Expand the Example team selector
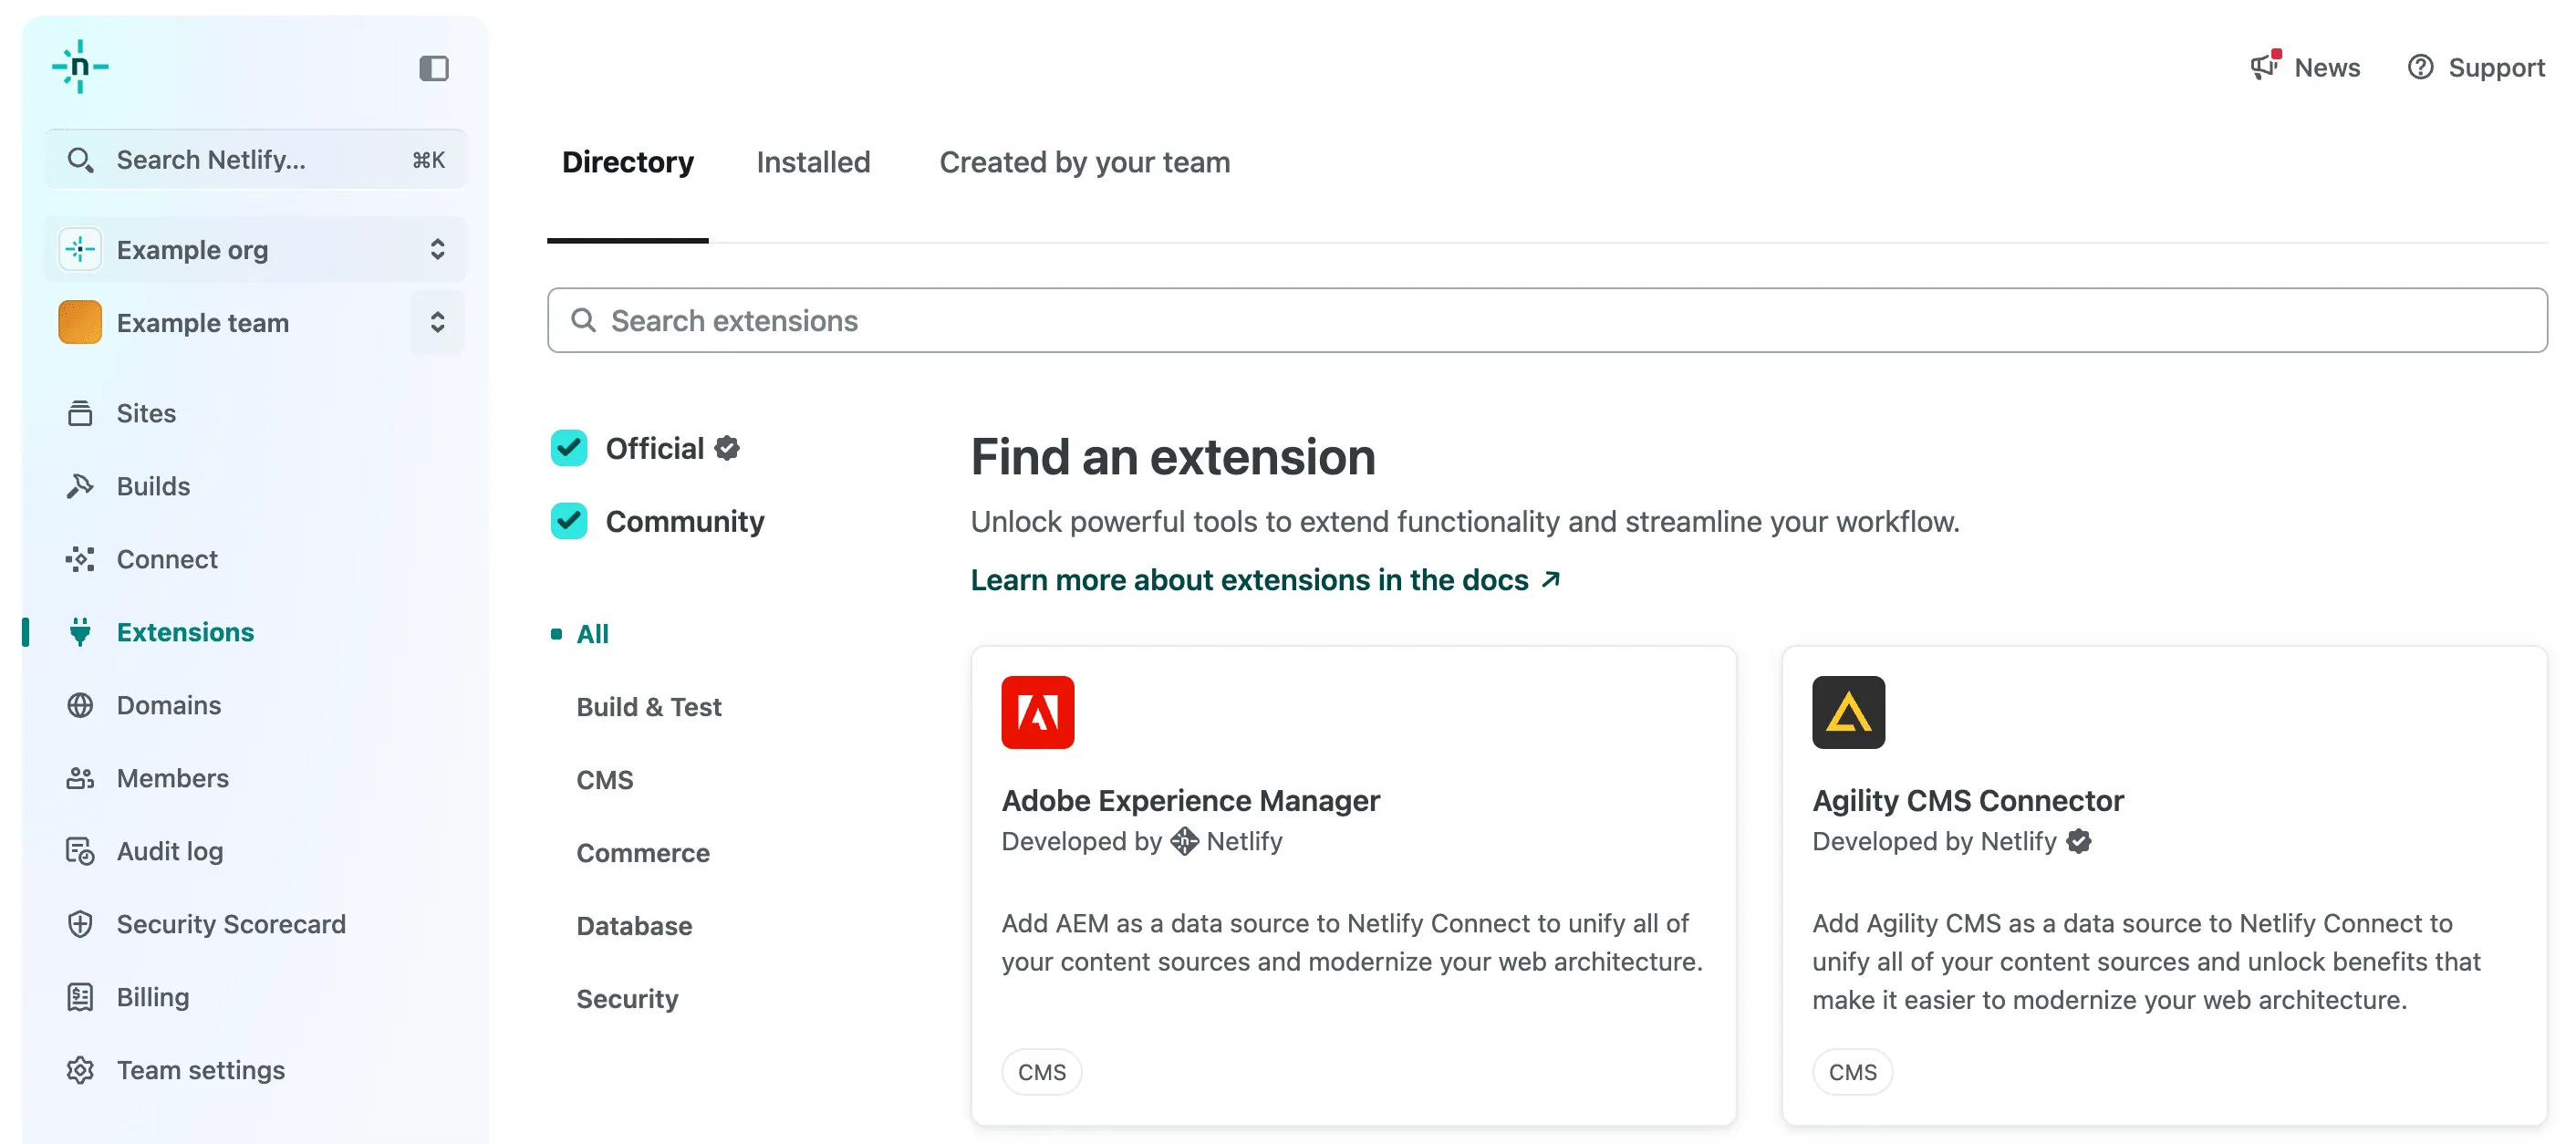2576x1144 pixels. pyautogui.click(x=437, y=322)
